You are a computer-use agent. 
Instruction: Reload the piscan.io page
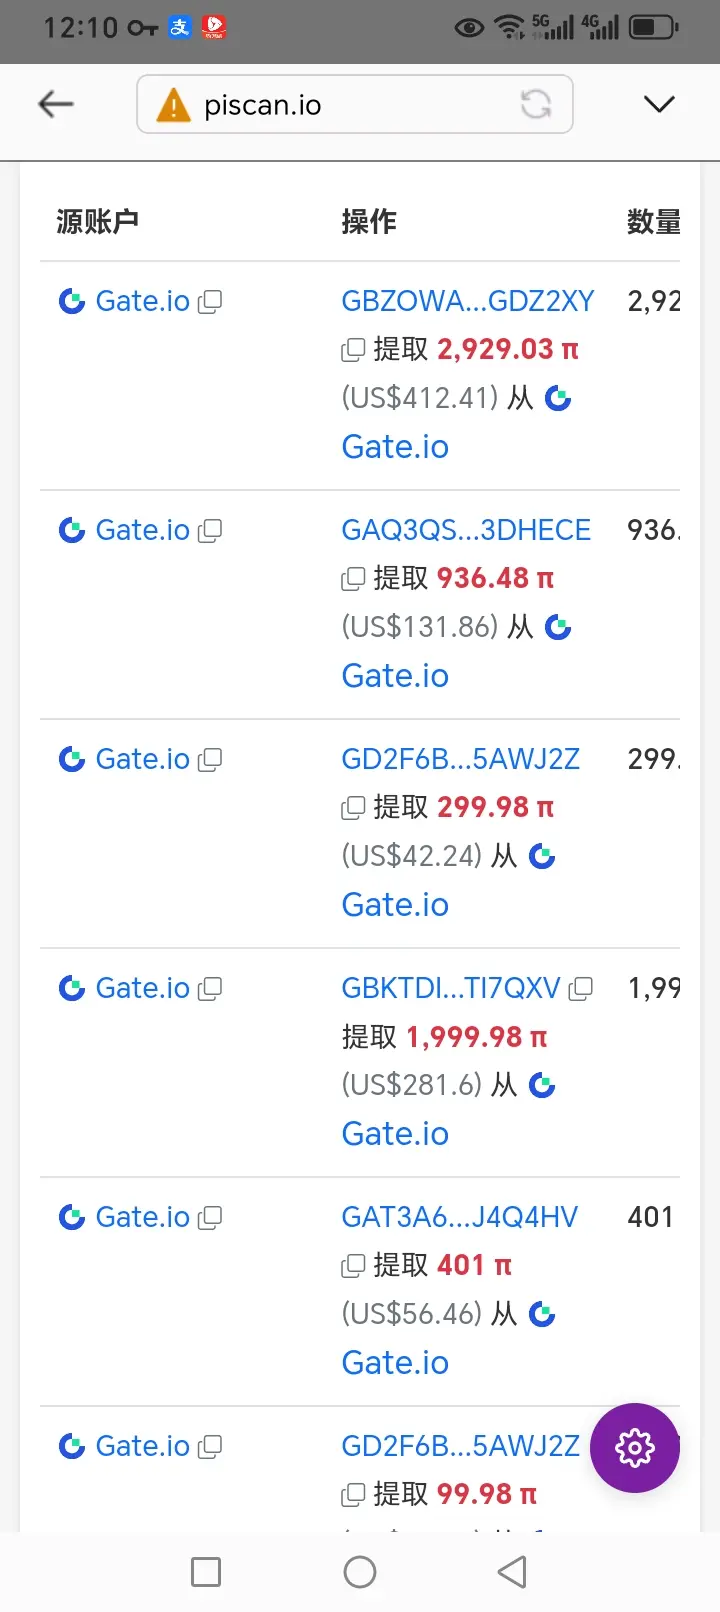coord(536,104)
